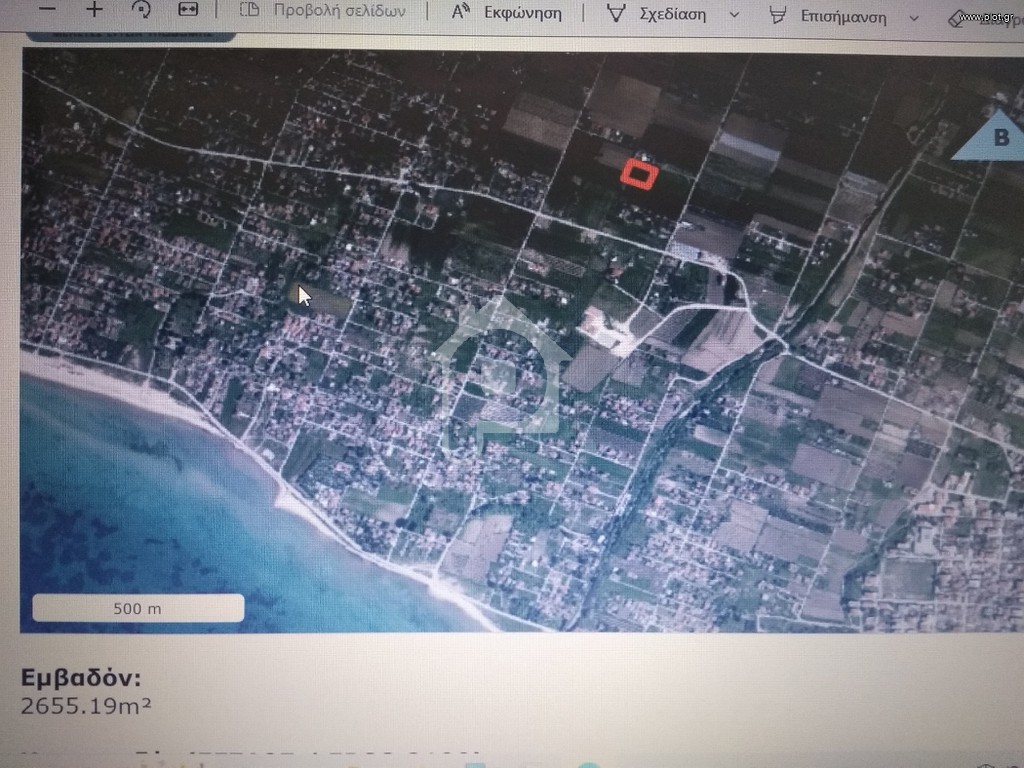1024x768 pixels.
Task: Click the 'B' north arrow marker
Action: (x=993, y=136)
